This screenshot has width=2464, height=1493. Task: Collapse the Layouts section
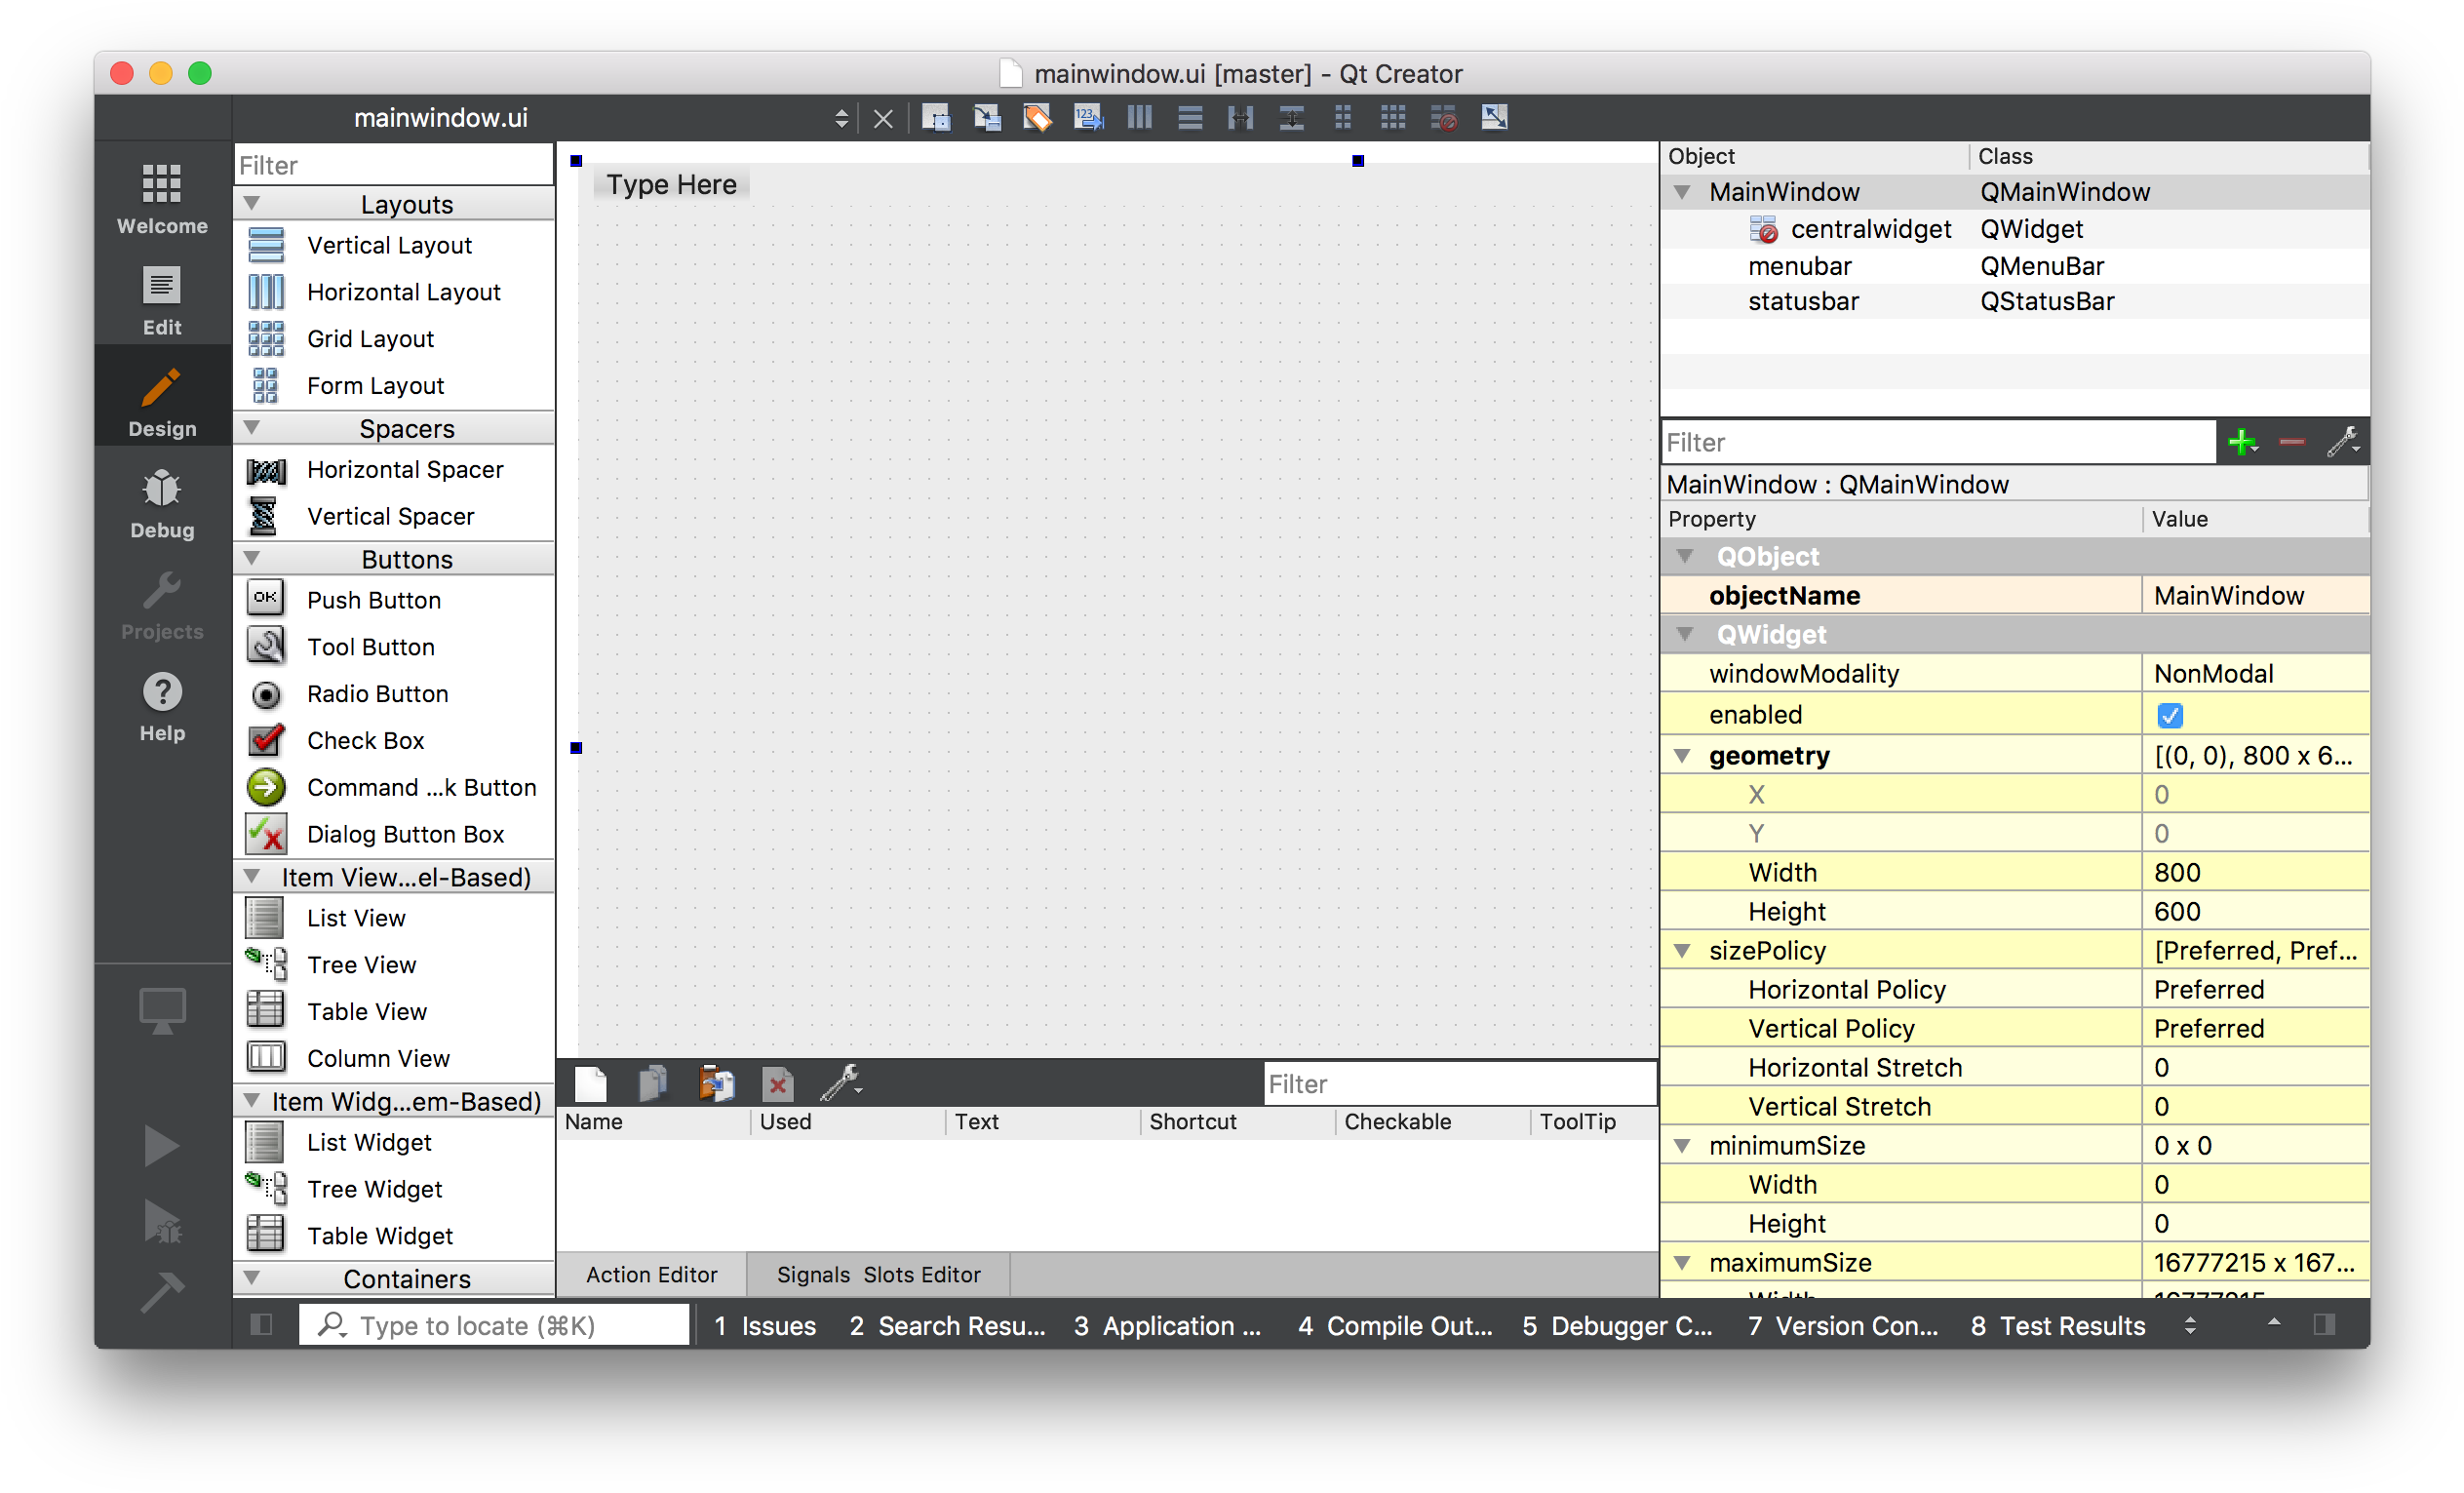(x=252, y=203)
